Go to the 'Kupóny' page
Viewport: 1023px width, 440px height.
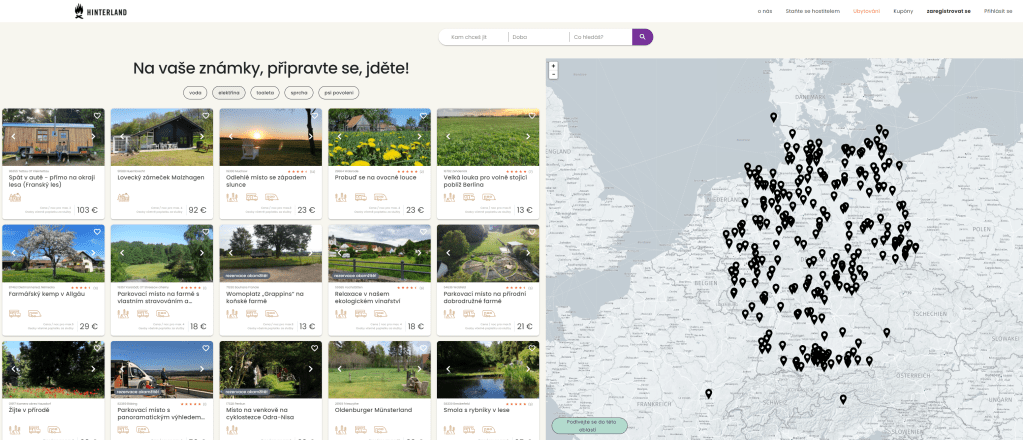(x=903, y=11)
